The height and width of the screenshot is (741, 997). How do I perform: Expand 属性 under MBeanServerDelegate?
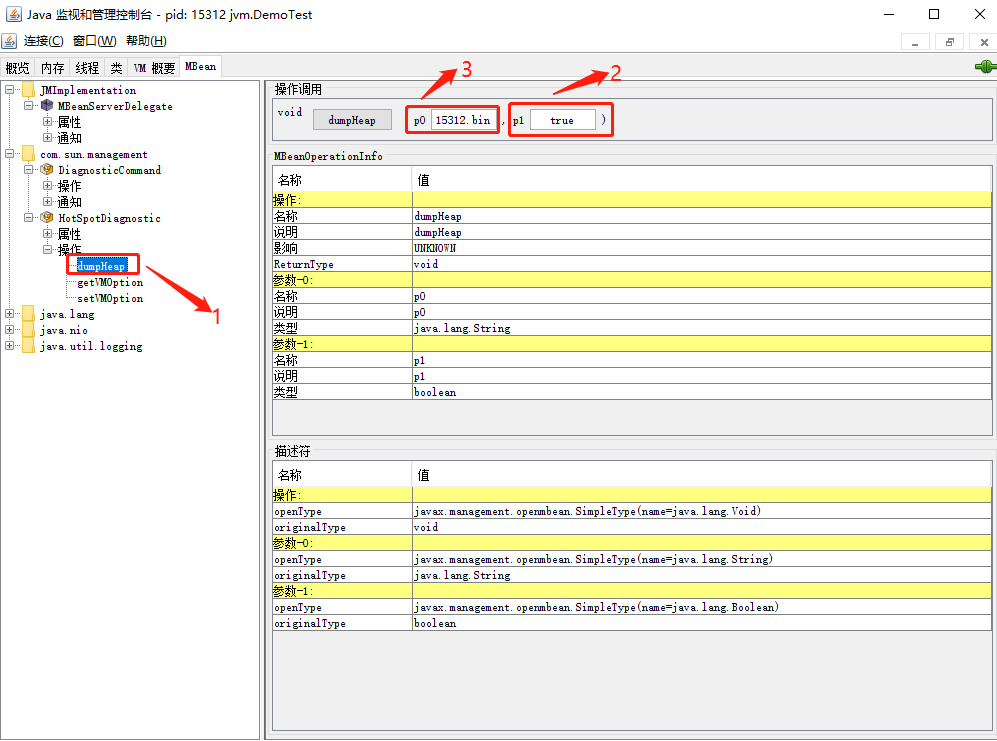47,121
